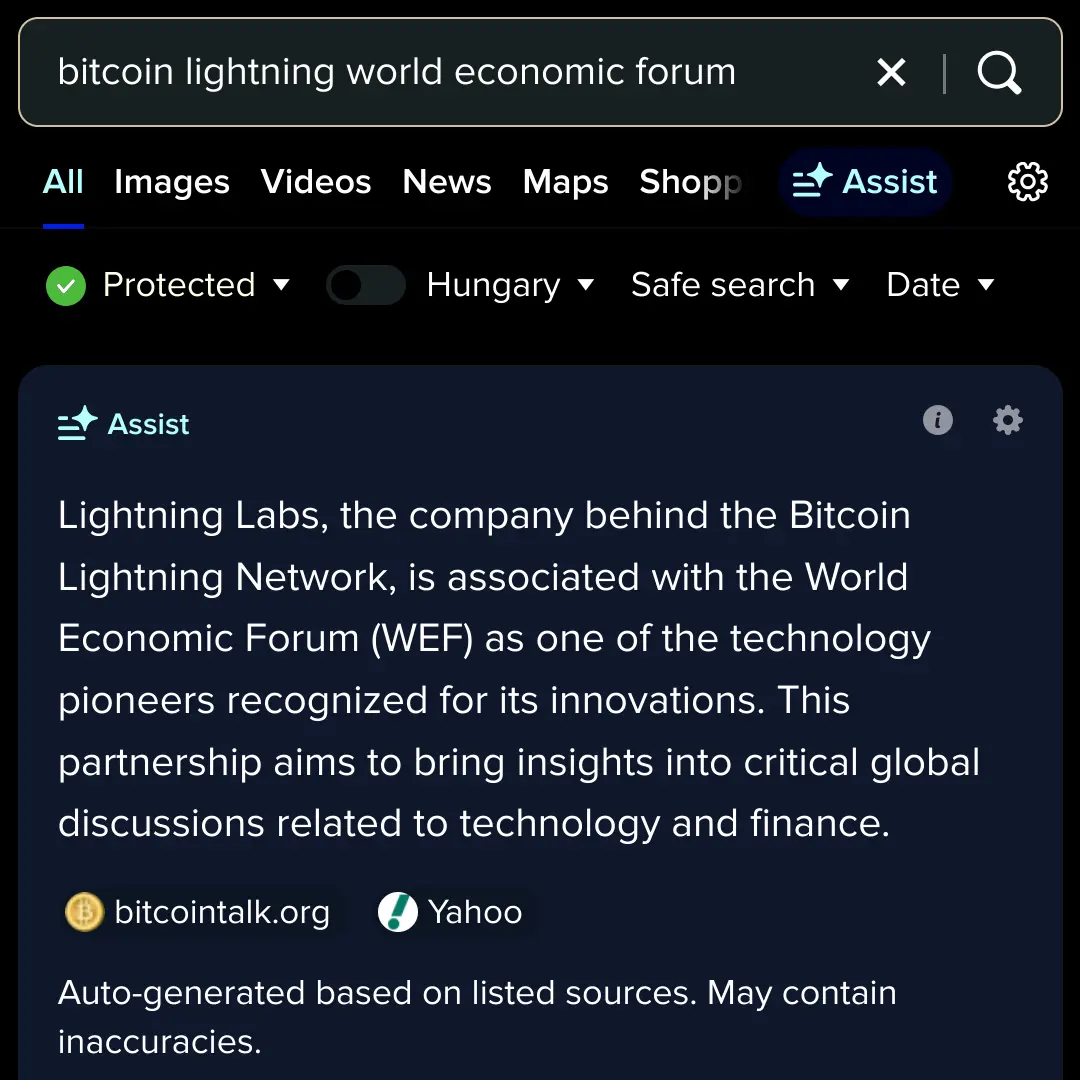The width and height of the screenshot is (1080, 1080).
Task: Open the Date filter dropdown
Action: [x=940, y=286]
